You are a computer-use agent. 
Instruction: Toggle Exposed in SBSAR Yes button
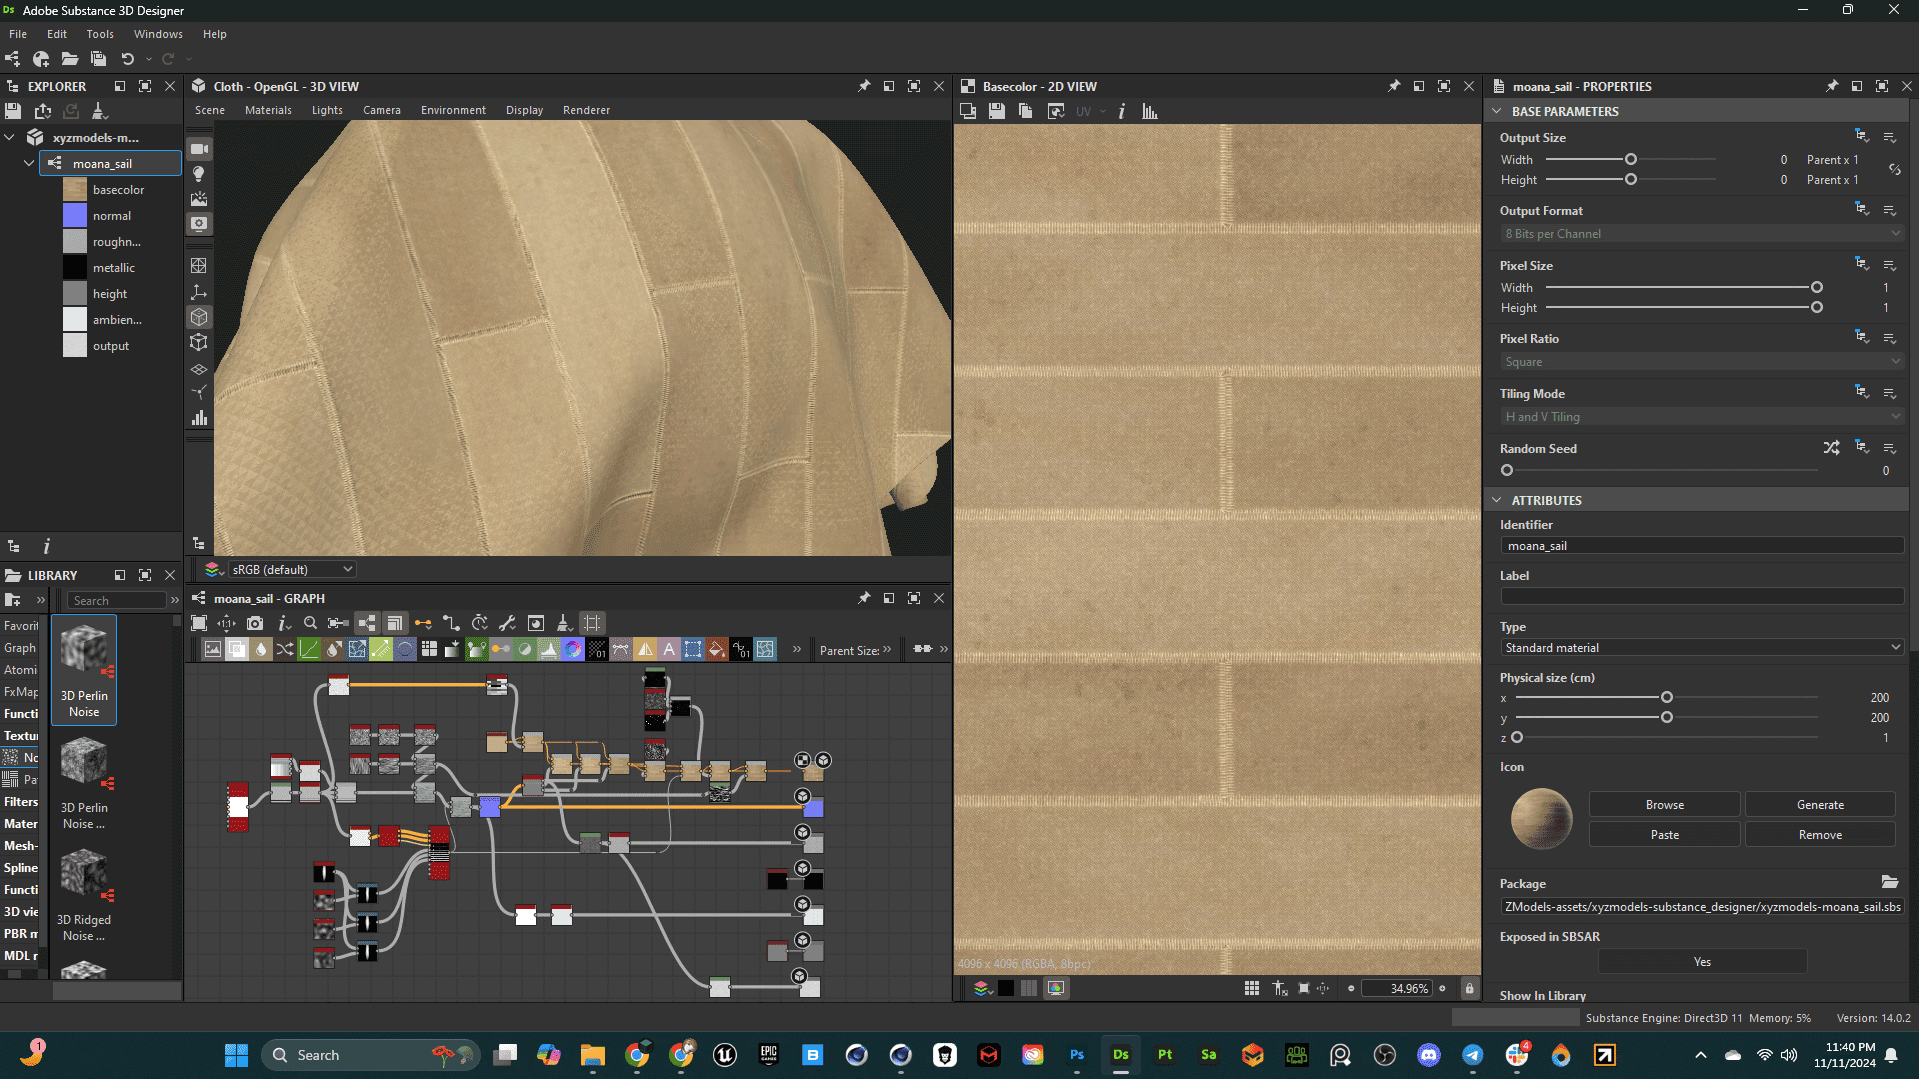click(1702, 962)
